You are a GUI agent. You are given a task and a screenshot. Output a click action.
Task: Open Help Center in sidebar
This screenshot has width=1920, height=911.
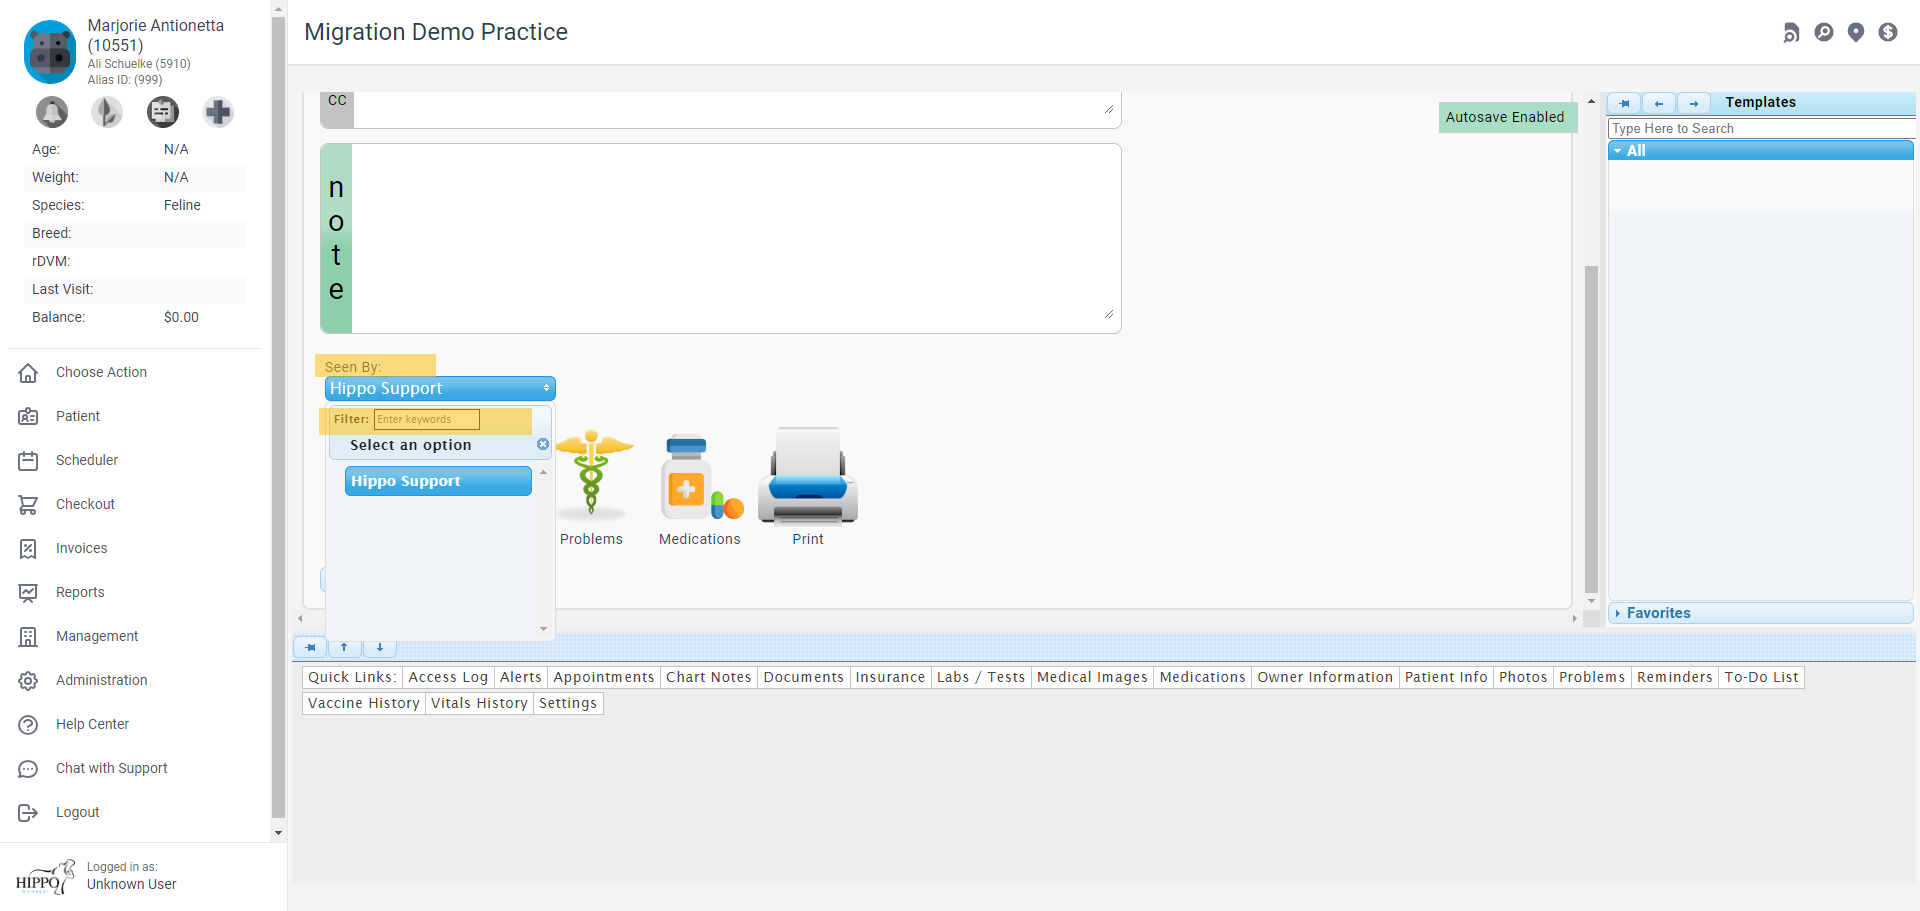[92, 724]
